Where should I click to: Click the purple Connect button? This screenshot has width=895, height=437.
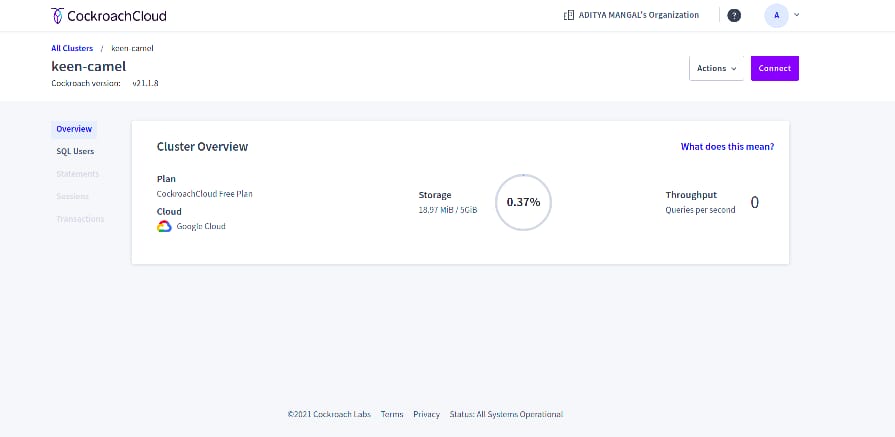pyautogui.click(x=775, y=68)
